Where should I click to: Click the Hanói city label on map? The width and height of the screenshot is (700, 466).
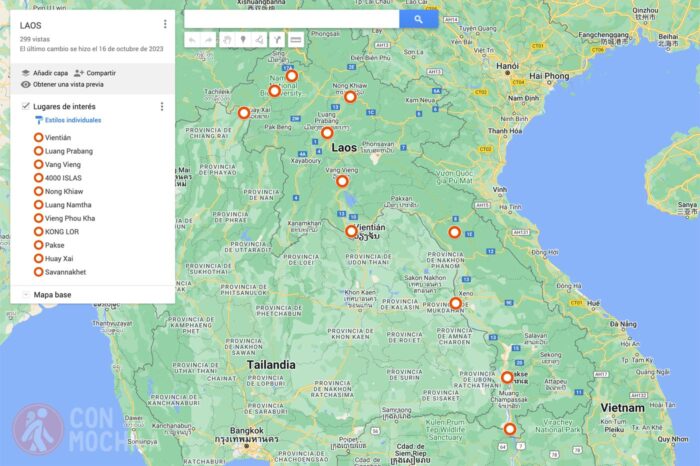pos(508,66)
